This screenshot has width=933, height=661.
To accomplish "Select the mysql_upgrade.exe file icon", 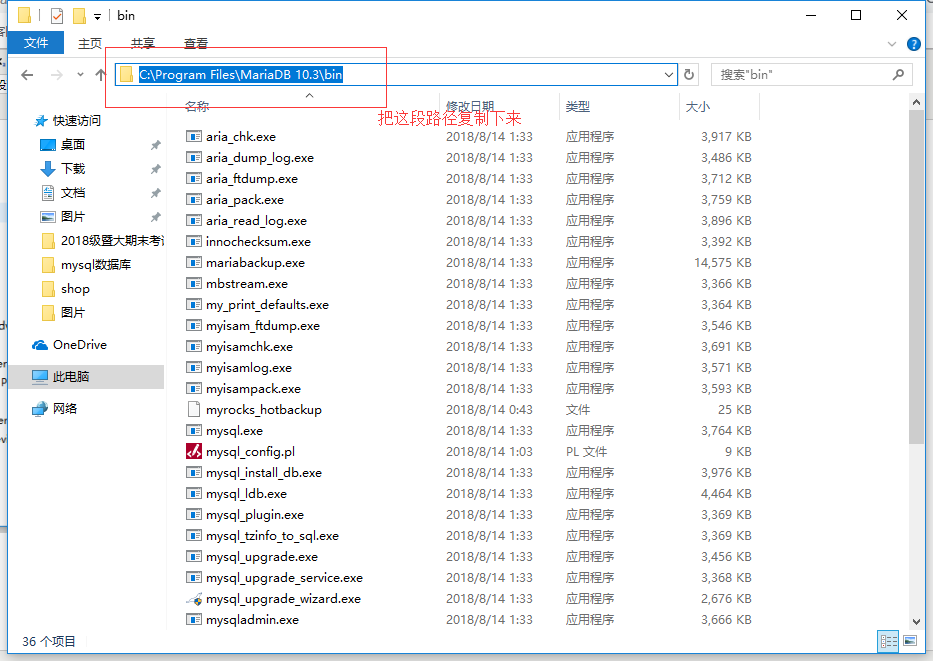I will click(x=193, y=556).
